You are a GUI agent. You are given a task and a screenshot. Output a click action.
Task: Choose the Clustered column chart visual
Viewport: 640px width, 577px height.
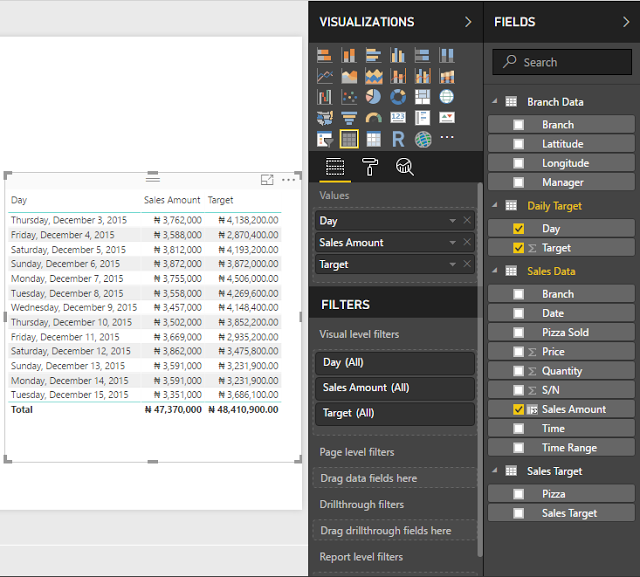[398, 55]
